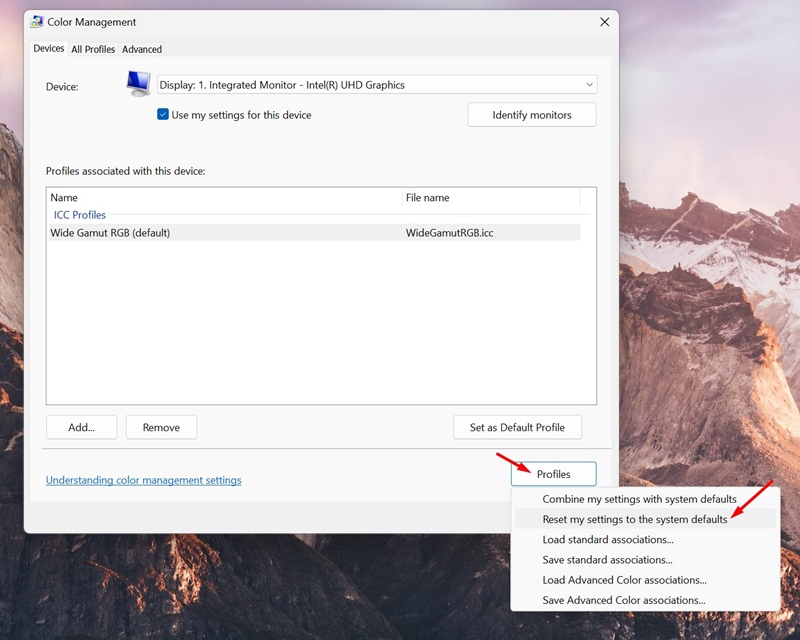Click the Remove button

pyautogui.click(x=161, y=427)
